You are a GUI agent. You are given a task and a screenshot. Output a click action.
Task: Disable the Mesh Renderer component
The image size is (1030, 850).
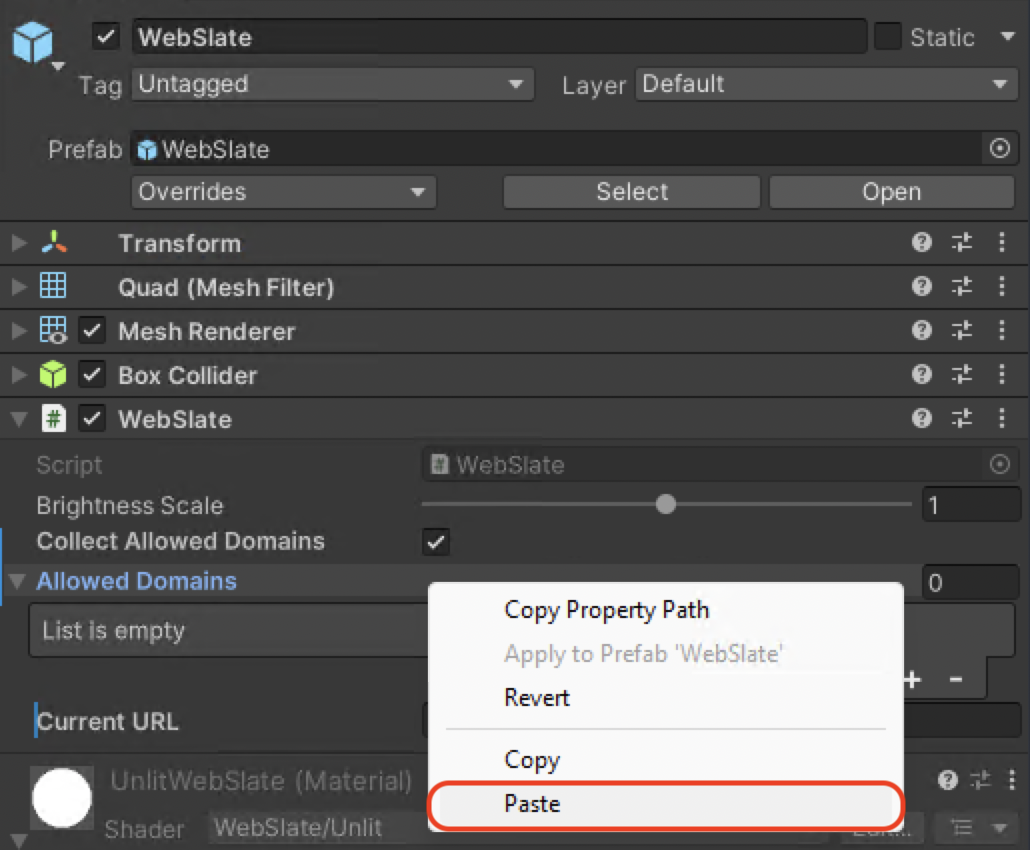pos(91,331)
